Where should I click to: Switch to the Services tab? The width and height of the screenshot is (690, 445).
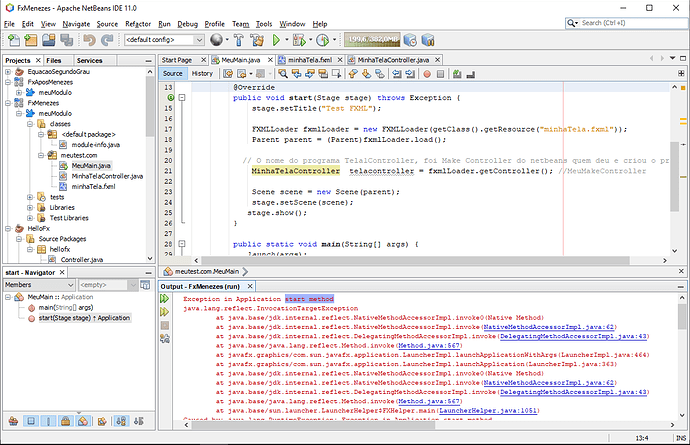point(89,60)
